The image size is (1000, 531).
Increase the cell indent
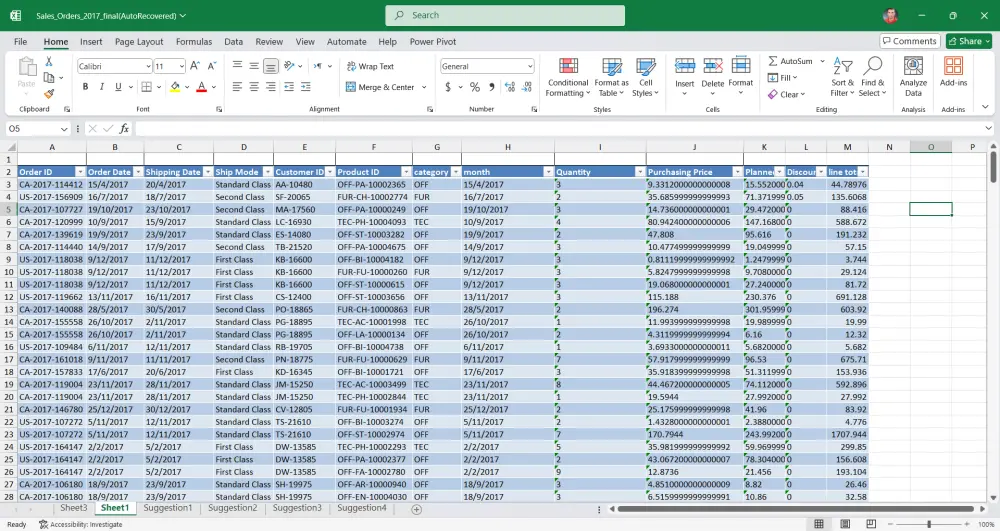click(x=305, y=87)
